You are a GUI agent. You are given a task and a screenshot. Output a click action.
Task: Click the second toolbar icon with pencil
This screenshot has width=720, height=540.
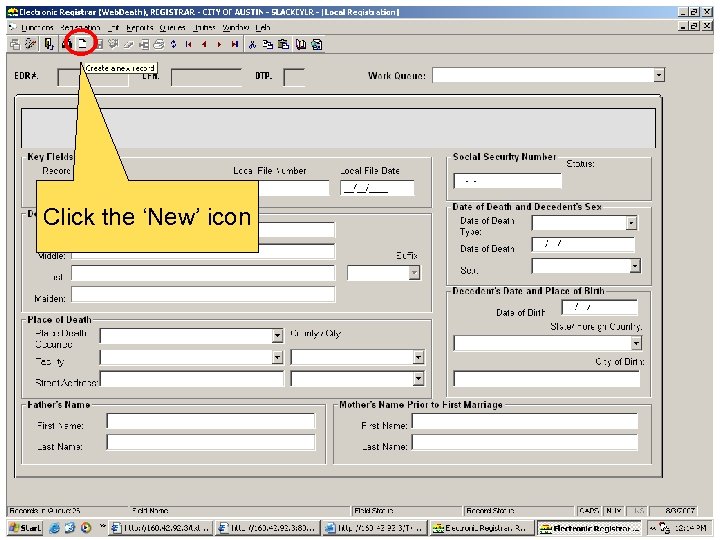coord(31,44)
